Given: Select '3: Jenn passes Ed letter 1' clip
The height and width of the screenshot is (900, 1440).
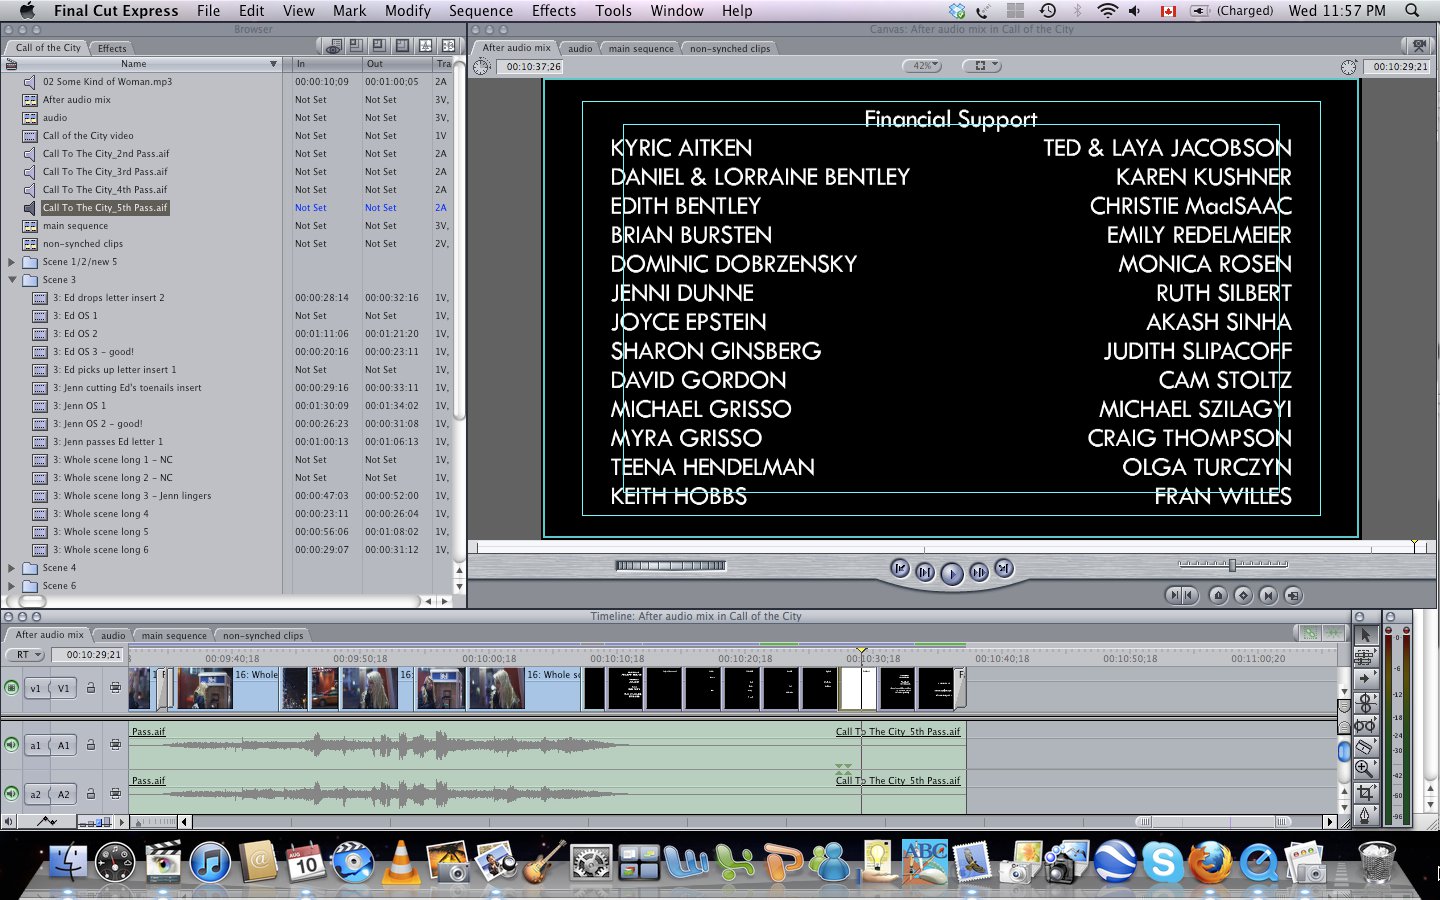Looking at the screenshot, I should (107, 442).
